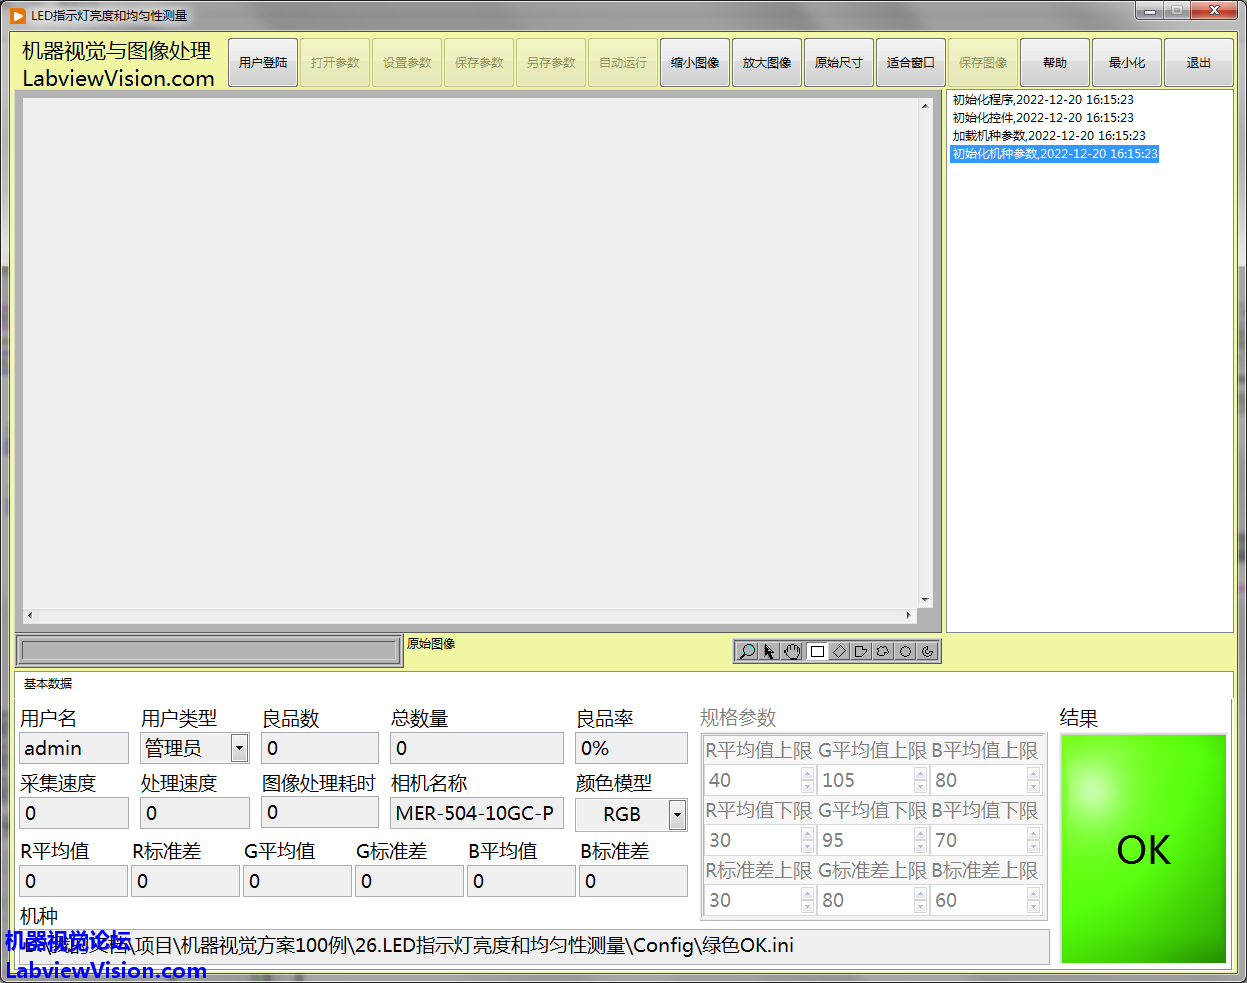This screenshot has width=1247, height=983.
Task: Click the 相机名称 field MER-504-10GC-P
Action: click(x=476, y=814)
